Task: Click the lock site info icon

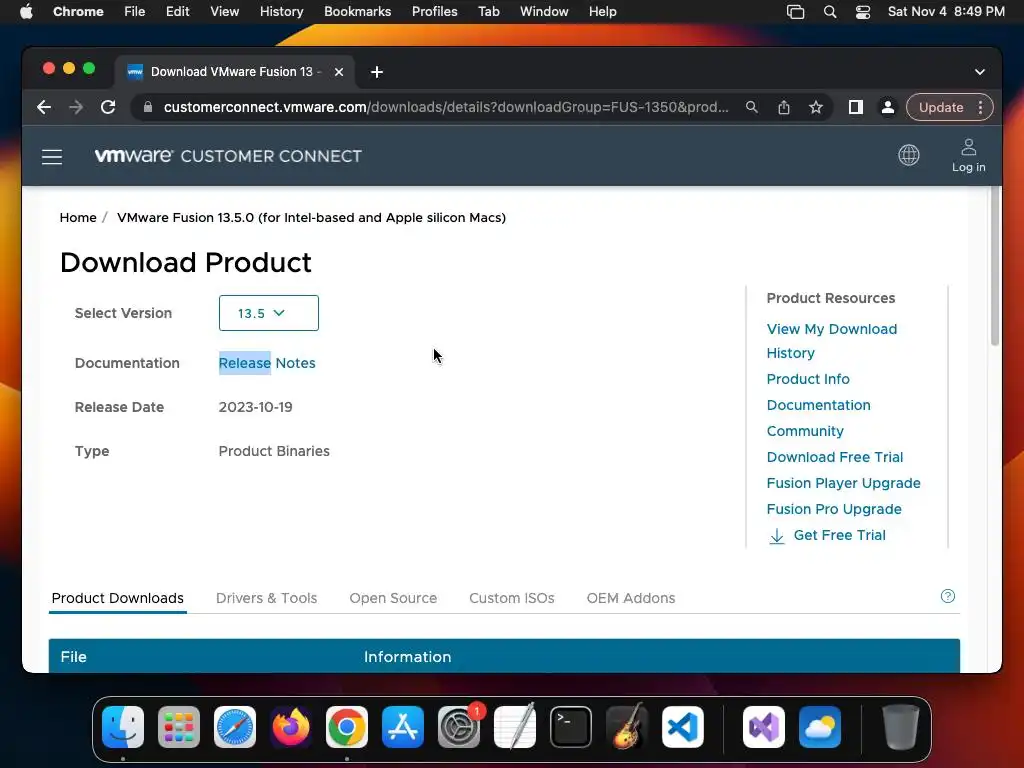Action: 148,107
